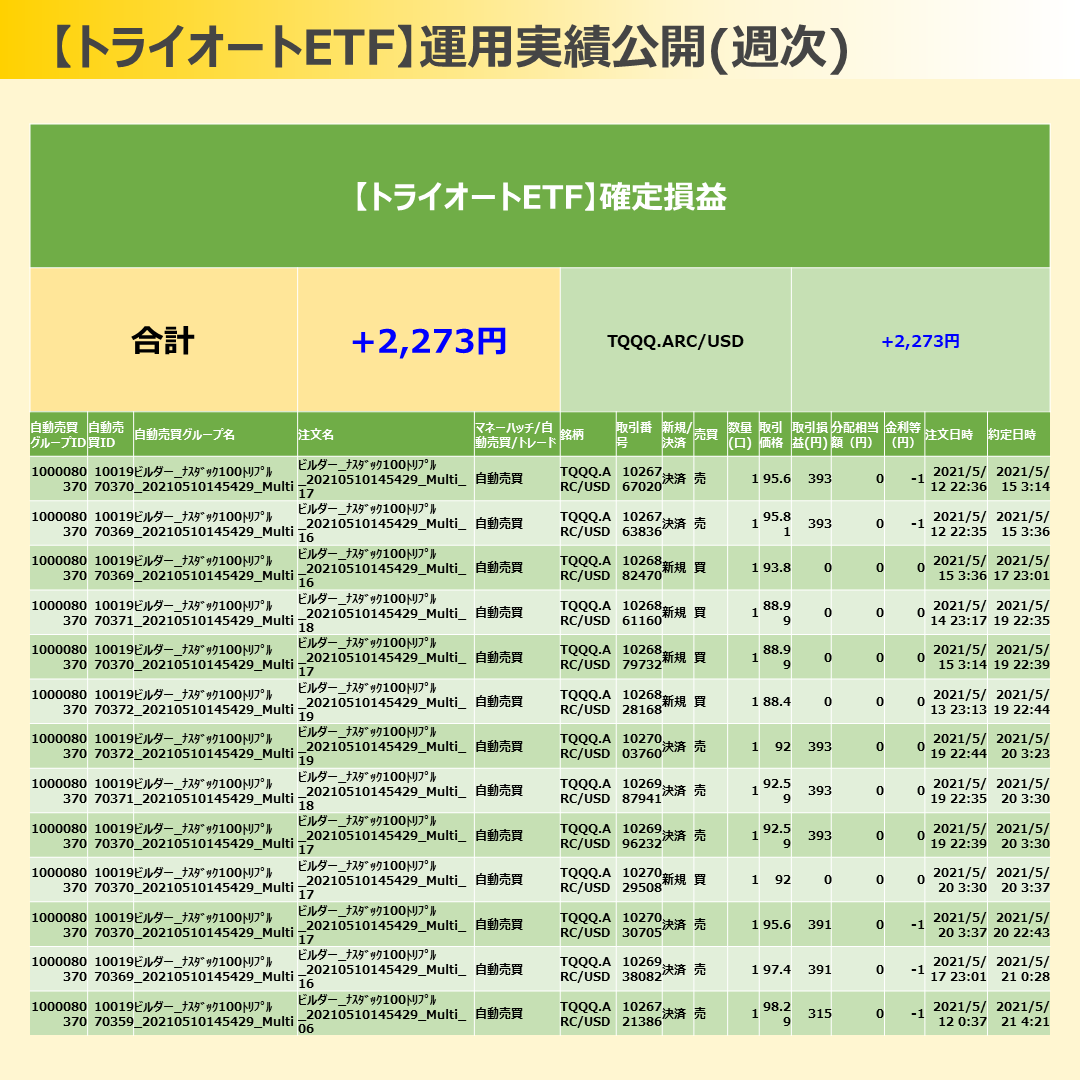Select the 注文名 column header

(x=385, y=435)
